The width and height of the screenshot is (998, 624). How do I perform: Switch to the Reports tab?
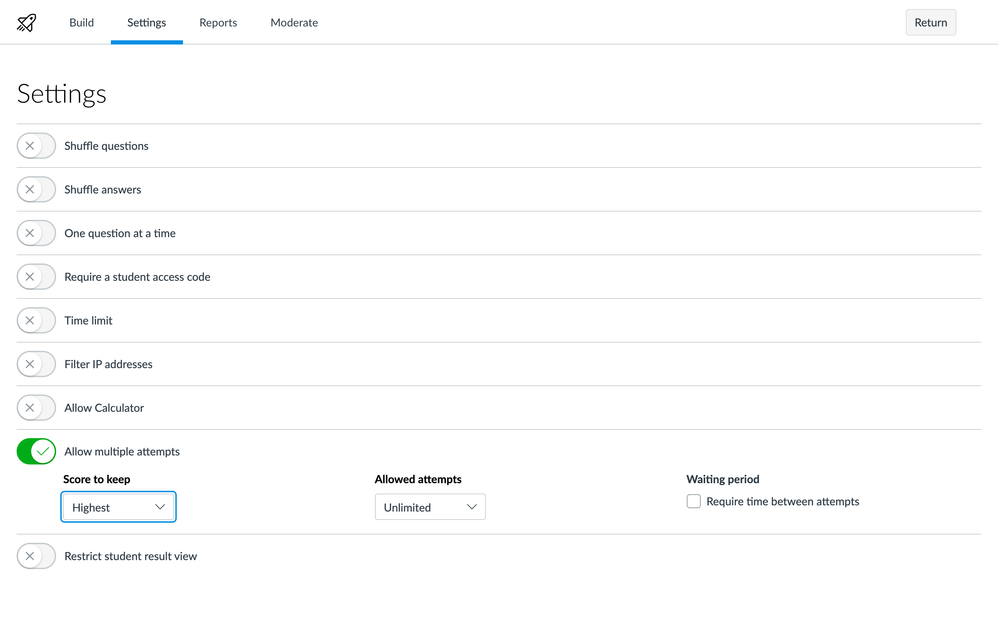[218, 22]
